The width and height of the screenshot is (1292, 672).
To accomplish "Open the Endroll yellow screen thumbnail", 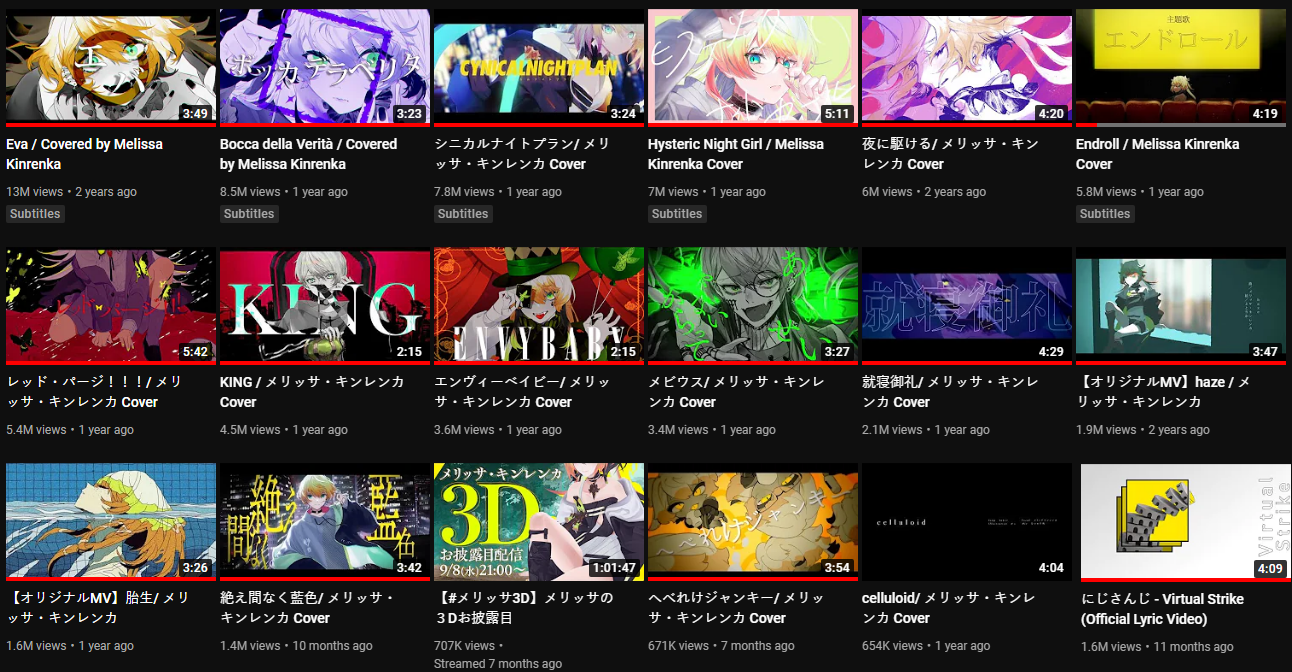I will (x=1180, y=68).
